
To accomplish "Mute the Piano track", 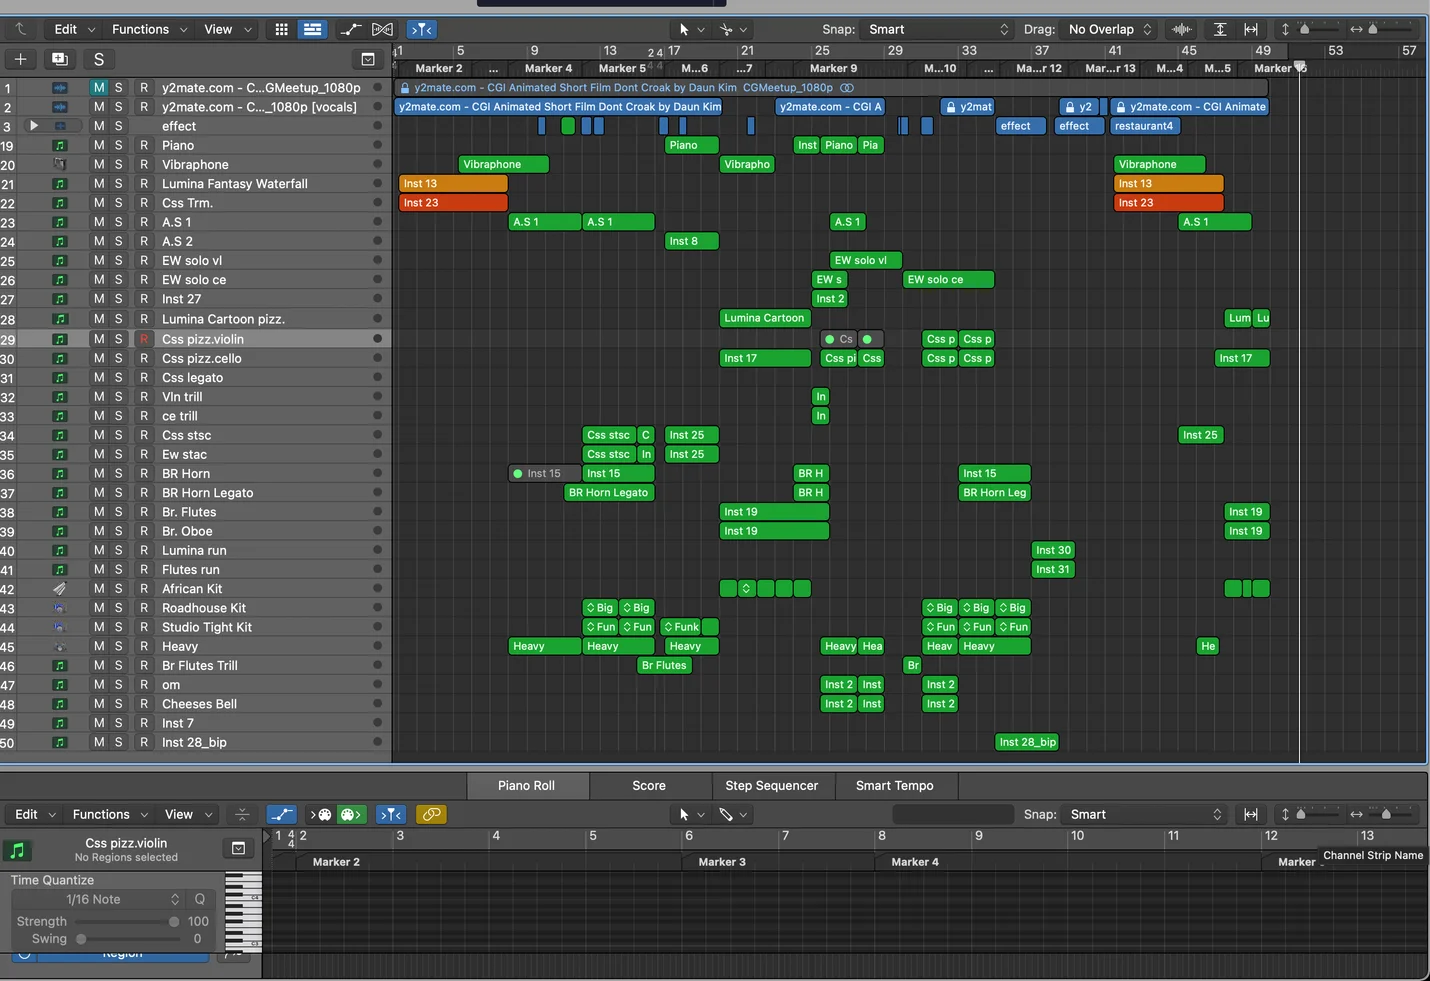I will coord(99,145).
